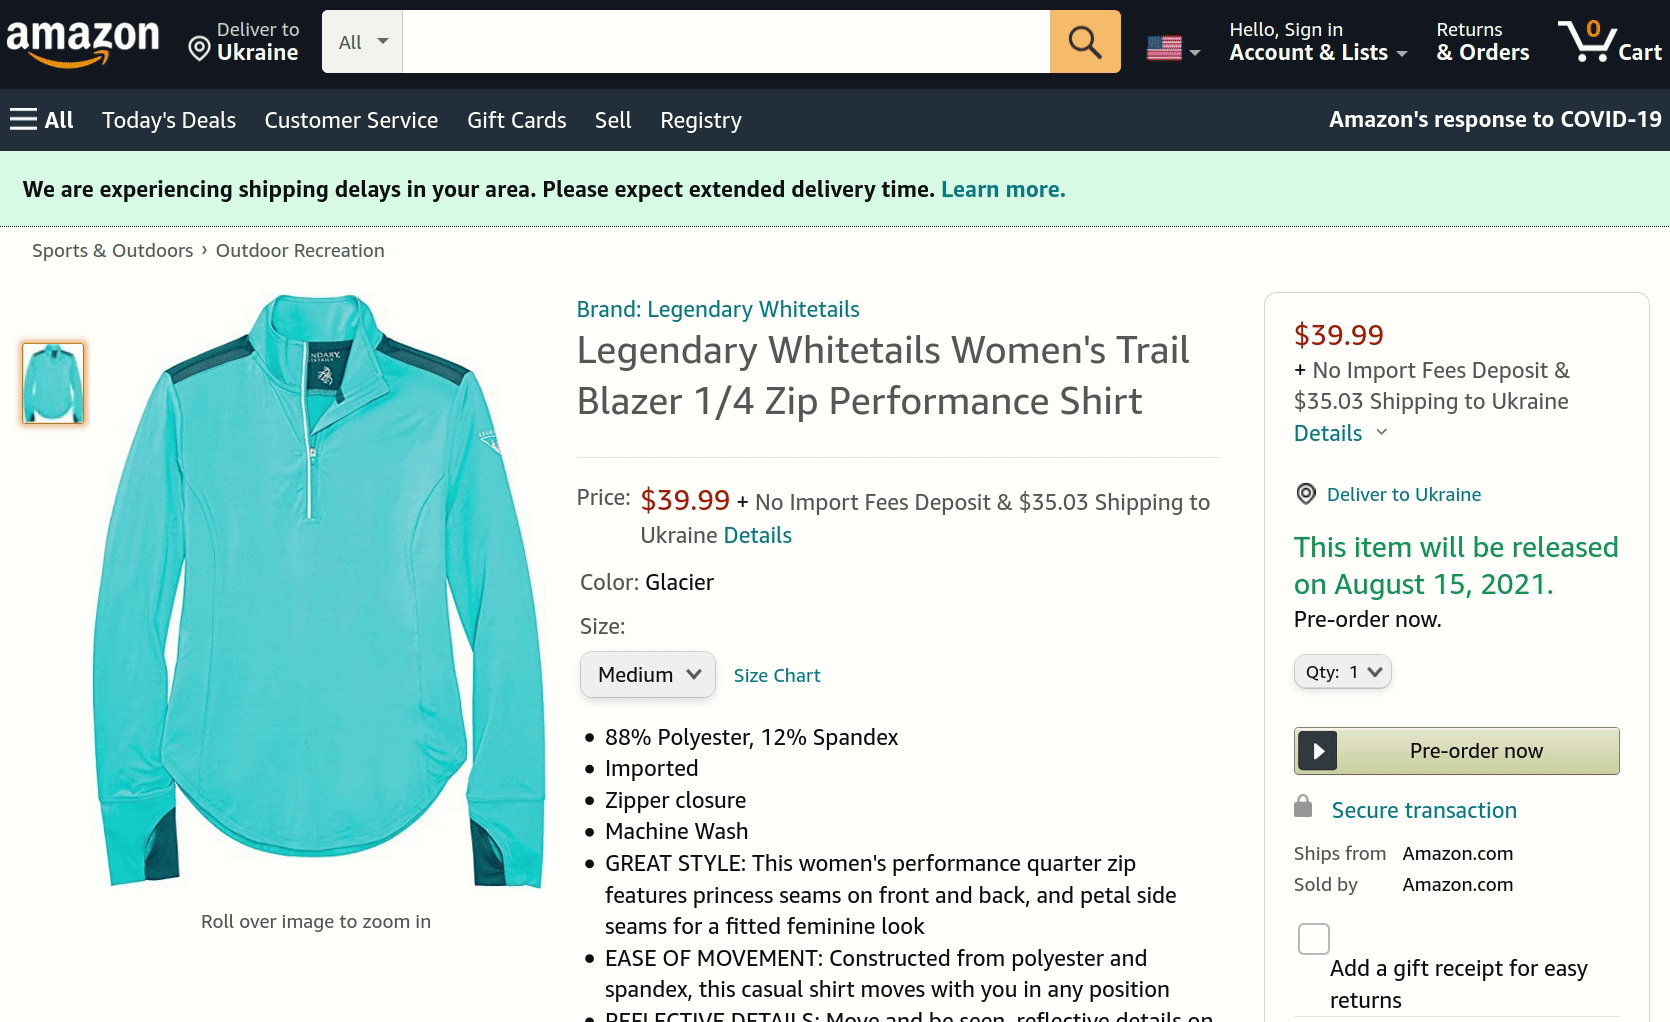The height and width of the screenshot is (1022, 1670).
Task: Open Today's Deals menu item
Action: coord(168,120)
